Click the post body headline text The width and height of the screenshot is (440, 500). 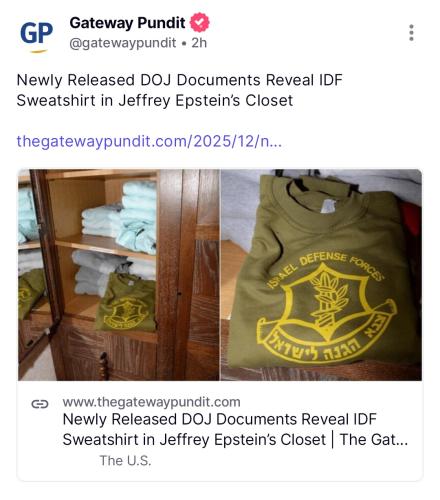point(179,90)
